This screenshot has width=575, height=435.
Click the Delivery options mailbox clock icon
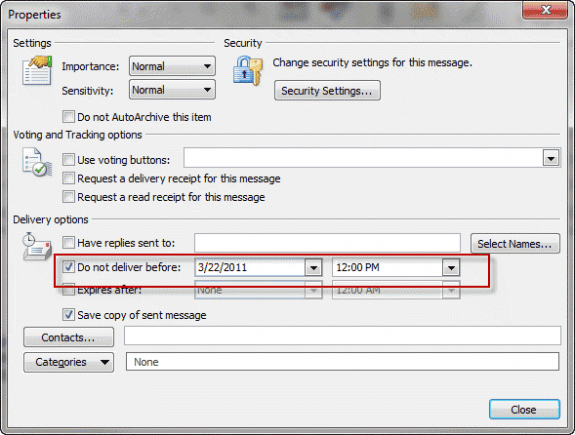[37, 246]
